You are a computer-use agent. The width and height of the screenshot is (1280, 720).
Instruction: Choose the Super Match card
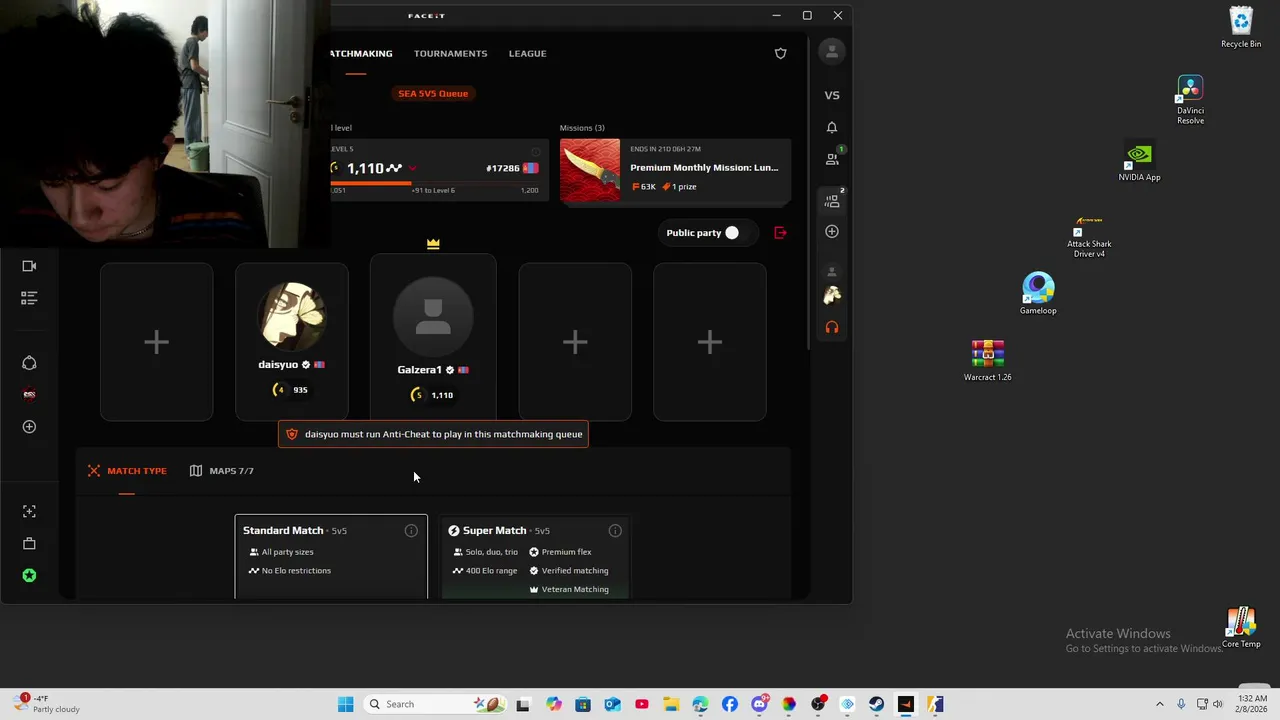click(x=535, y=556)
